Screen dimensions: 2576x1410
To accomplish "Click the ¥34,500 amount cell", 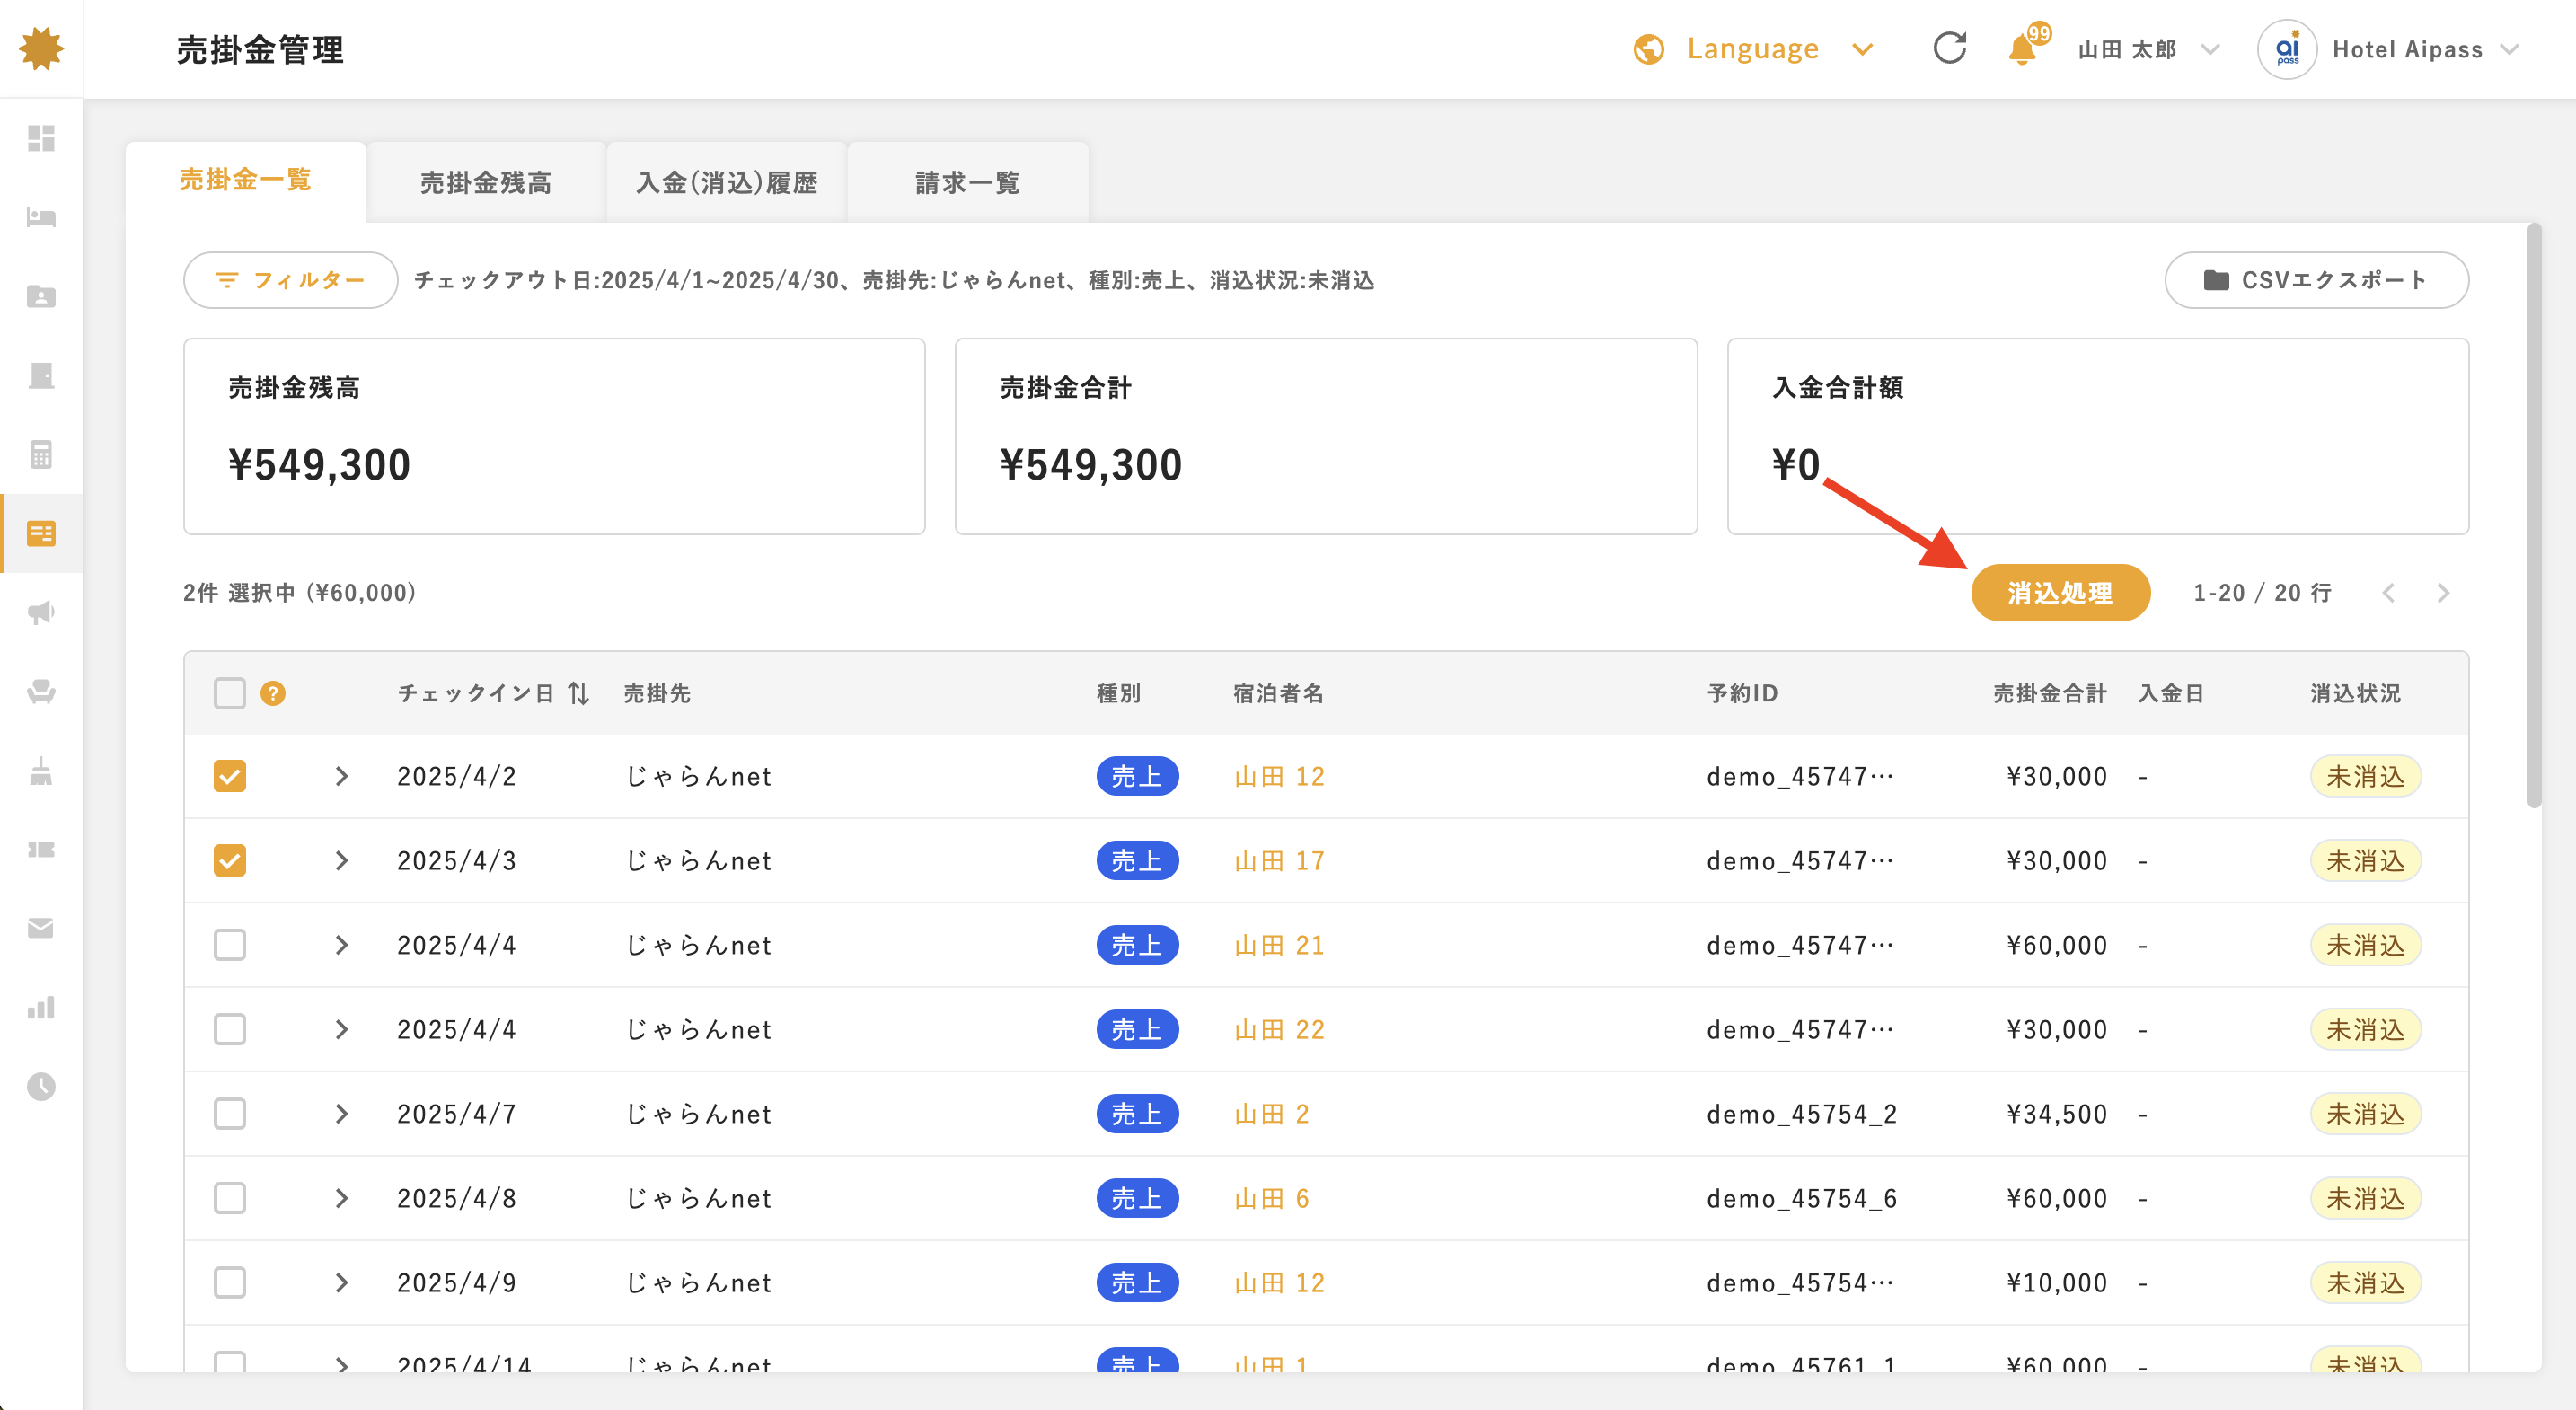I will (2056, 1113).
